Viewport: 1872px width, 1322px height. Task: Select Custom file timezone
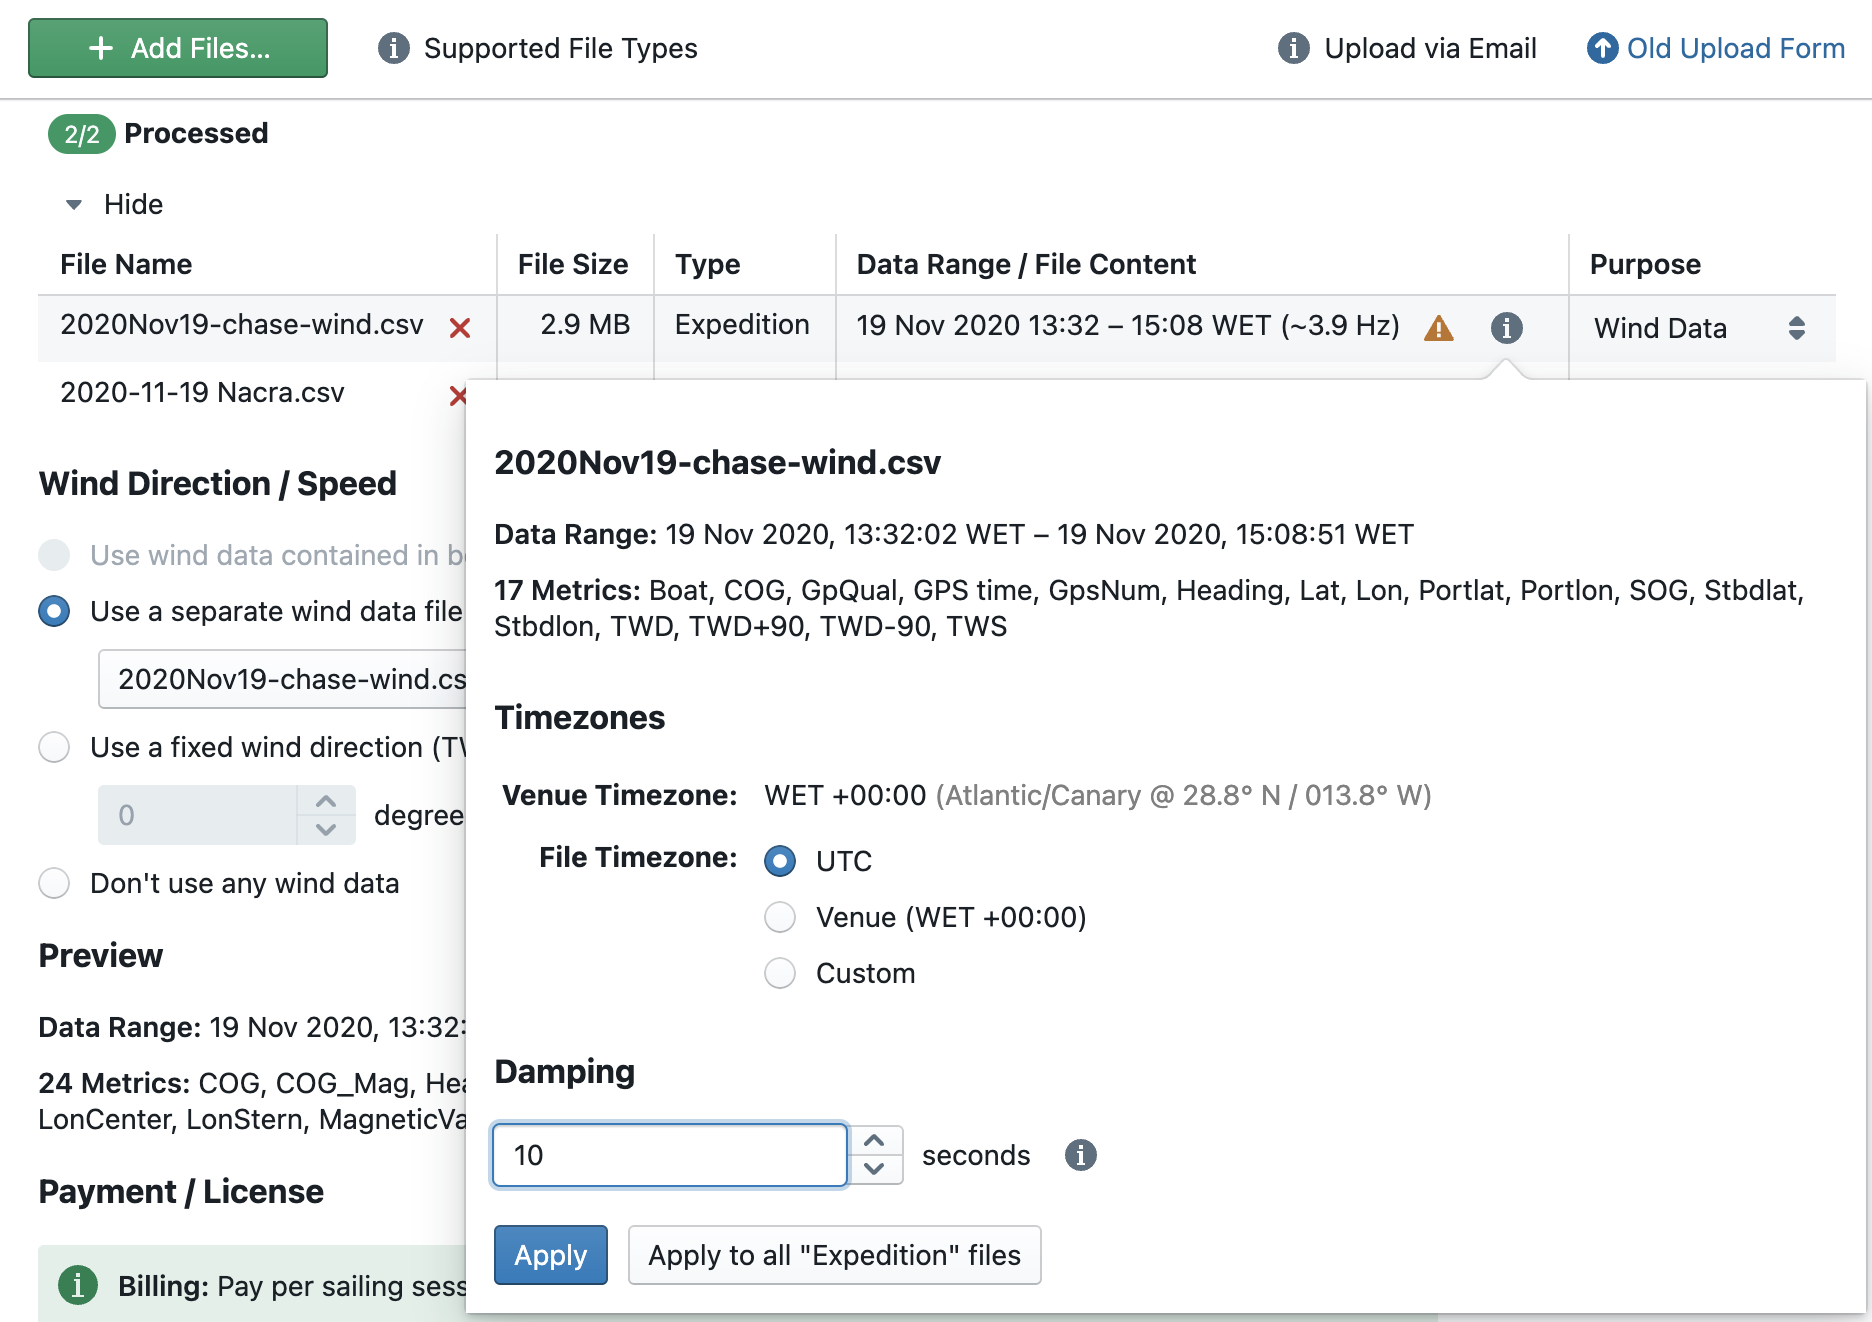pos(780,973)
